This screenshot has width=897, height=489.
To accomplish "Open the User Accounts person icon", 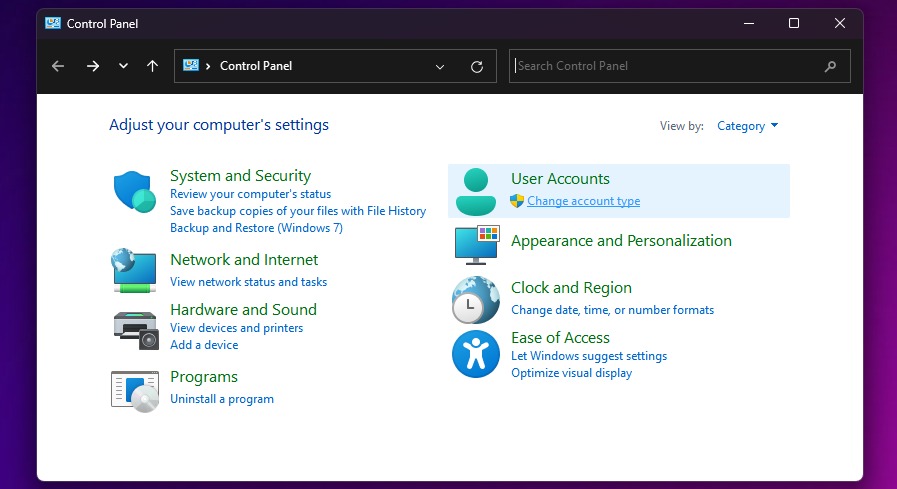I will (475, 192).
